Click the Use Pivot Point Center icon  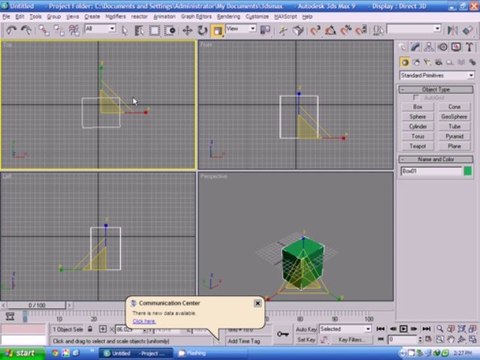tap(265, 30)
